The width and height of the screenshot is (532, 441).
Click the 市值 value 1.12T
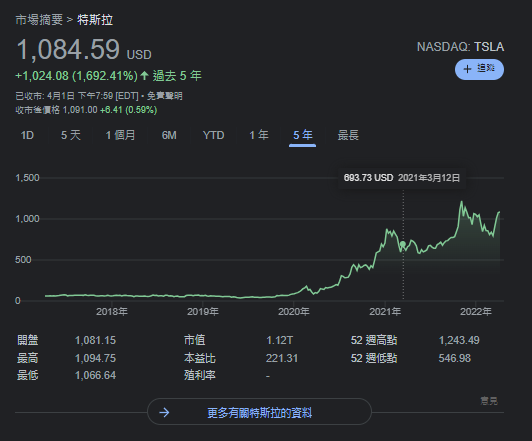[x=279, y=340]
